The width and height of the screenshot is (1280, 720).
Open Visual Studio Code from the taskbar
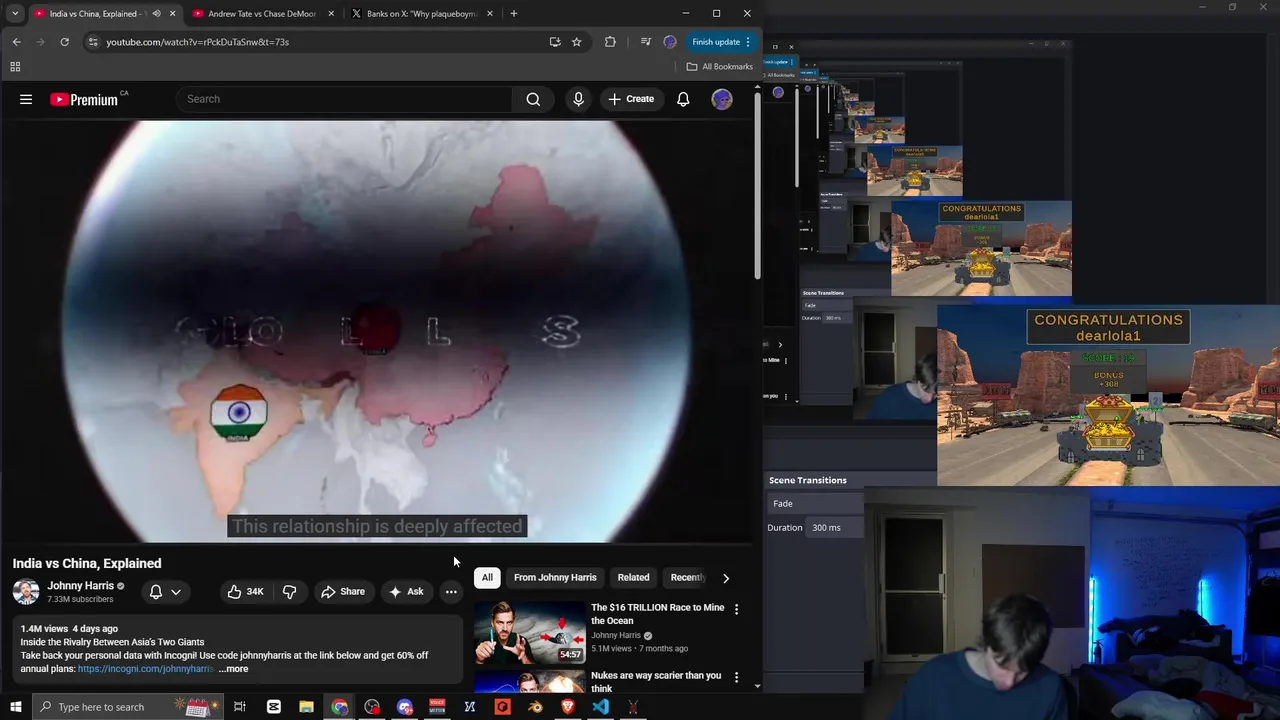600,707
